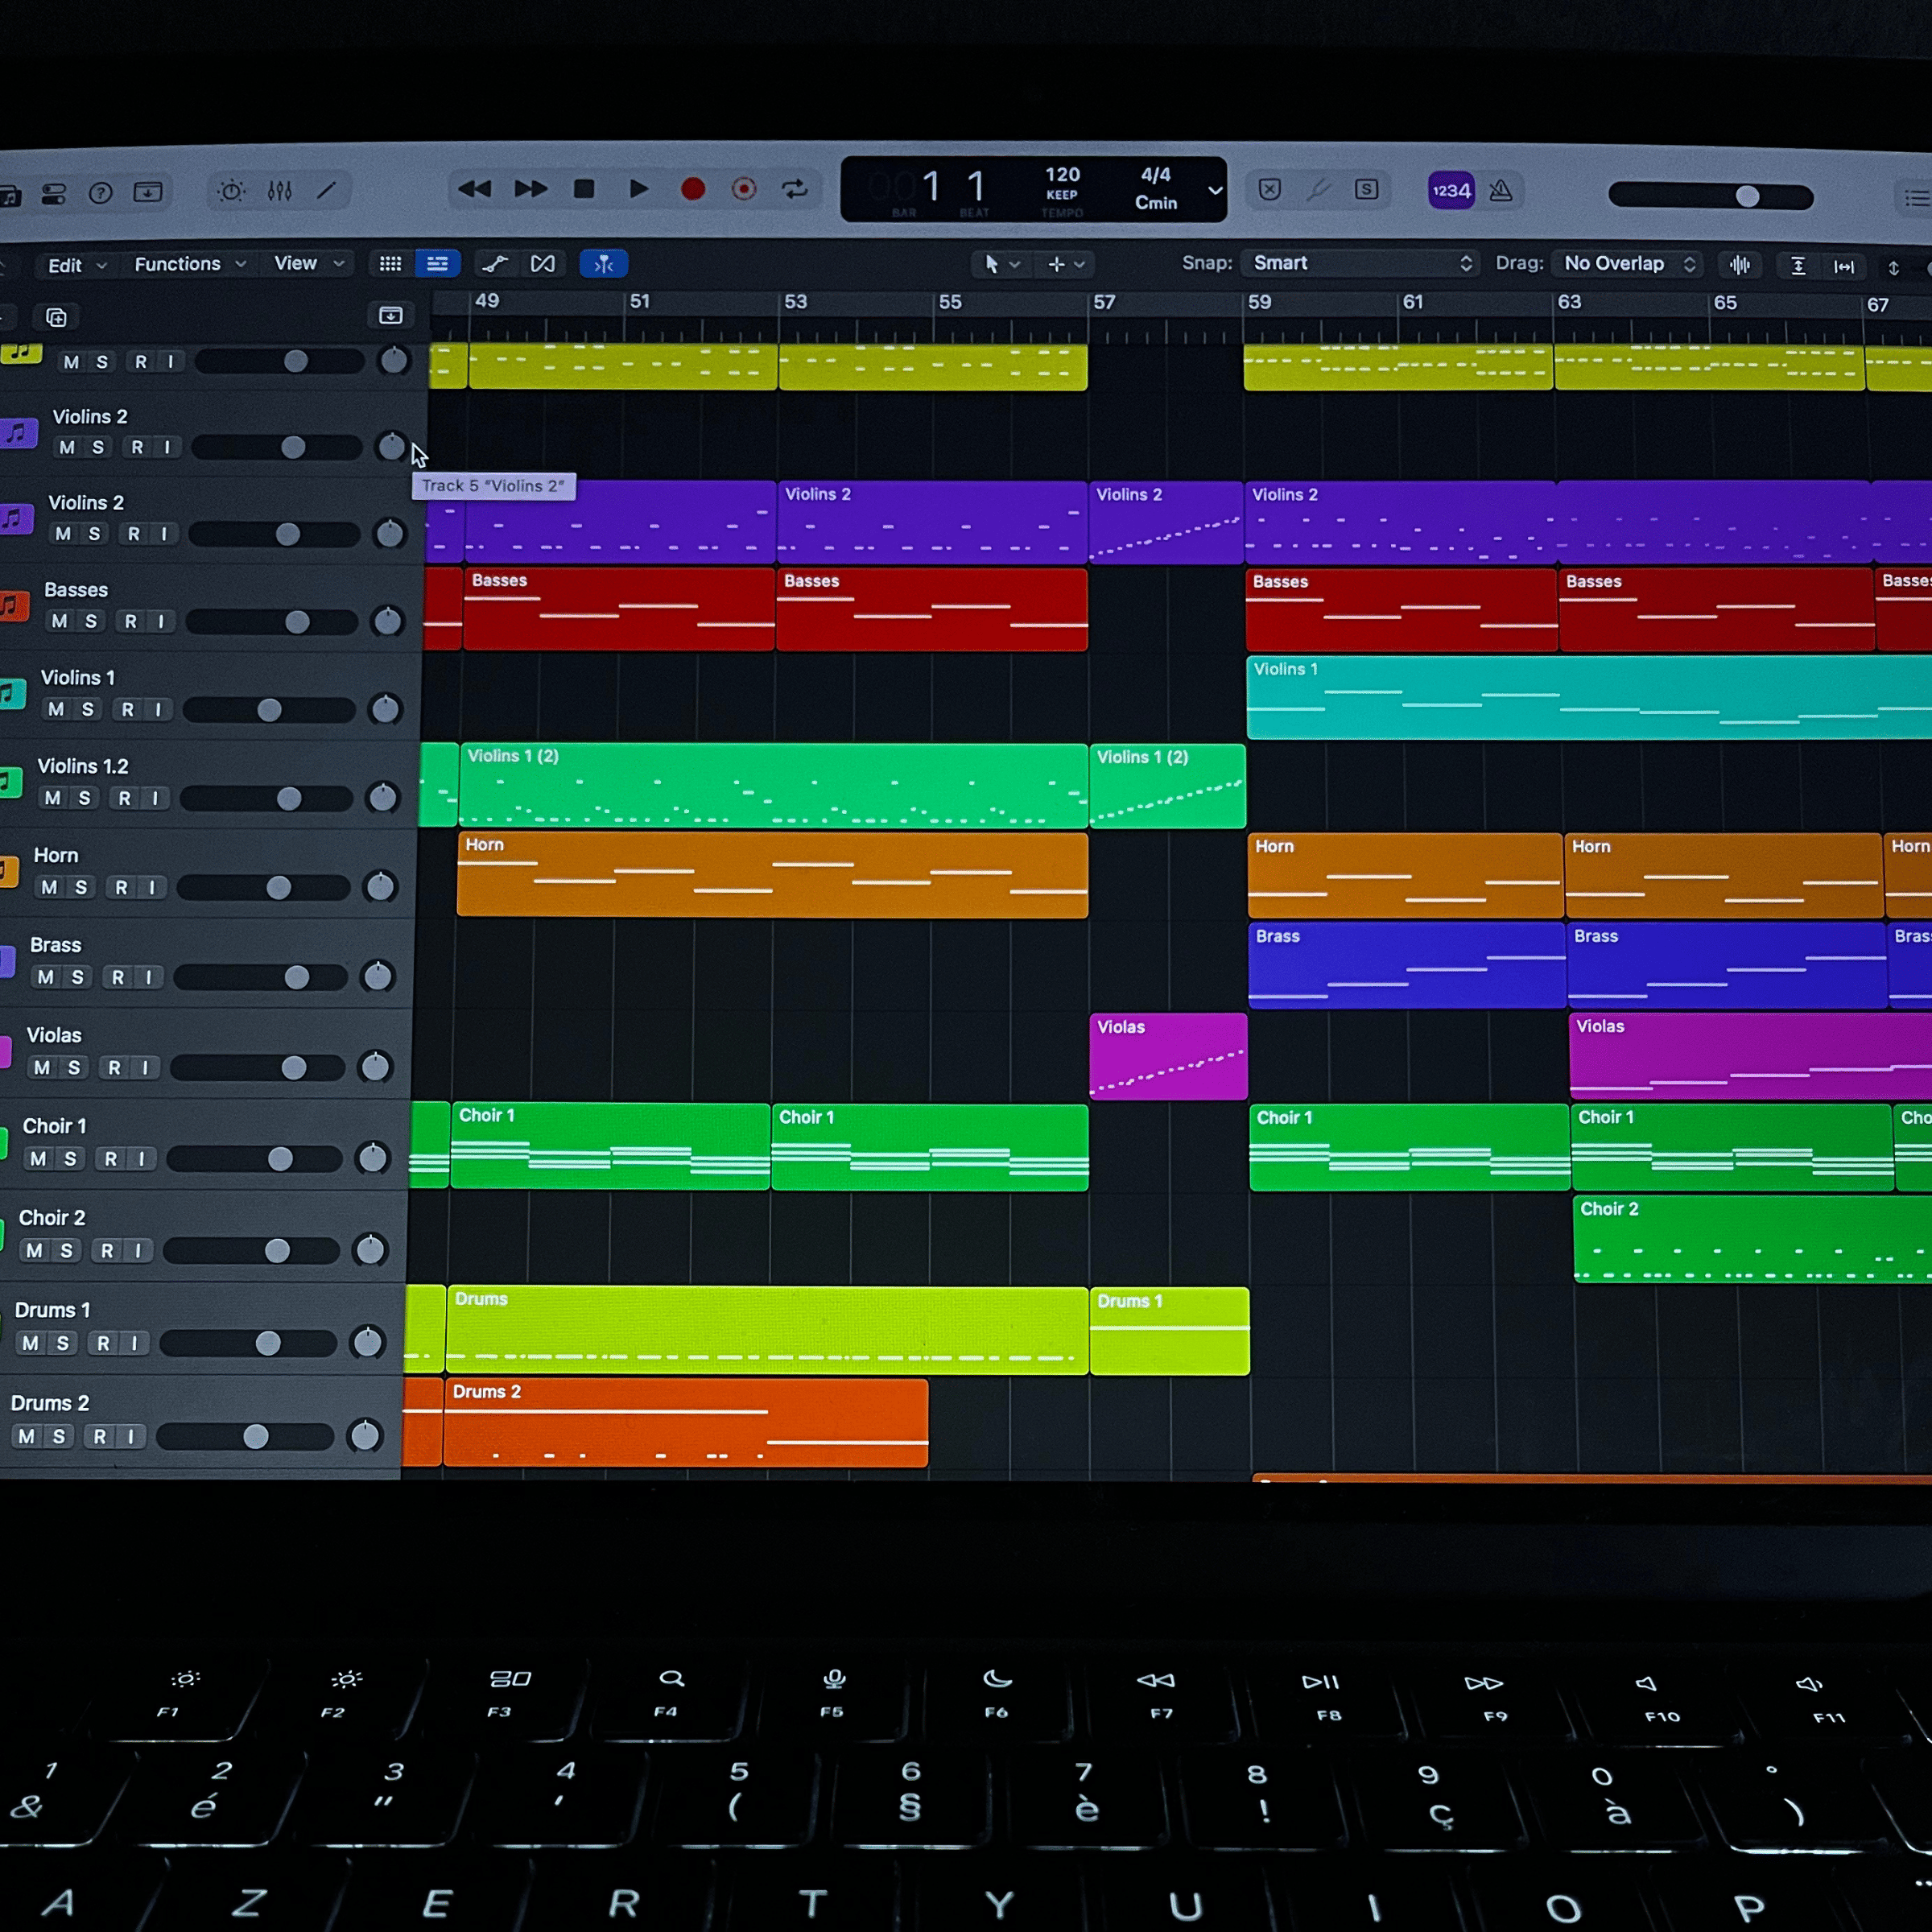Toggle the Cycle loop button
Screen dimensions: 1932x1932
(795, 189)
